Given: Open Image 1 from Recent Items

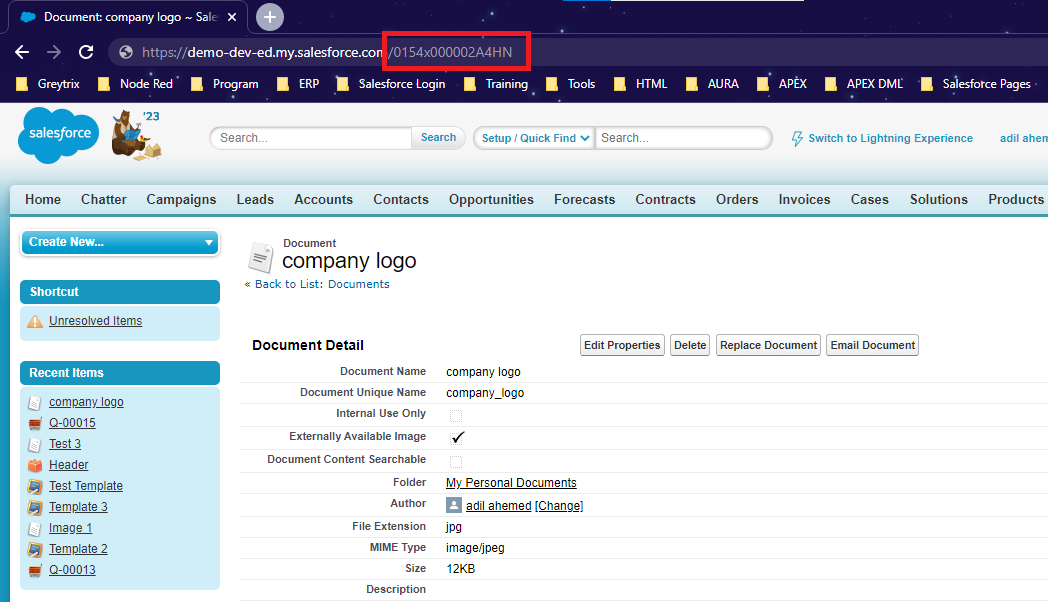Looking at the screenshot, I should point(70,529).
